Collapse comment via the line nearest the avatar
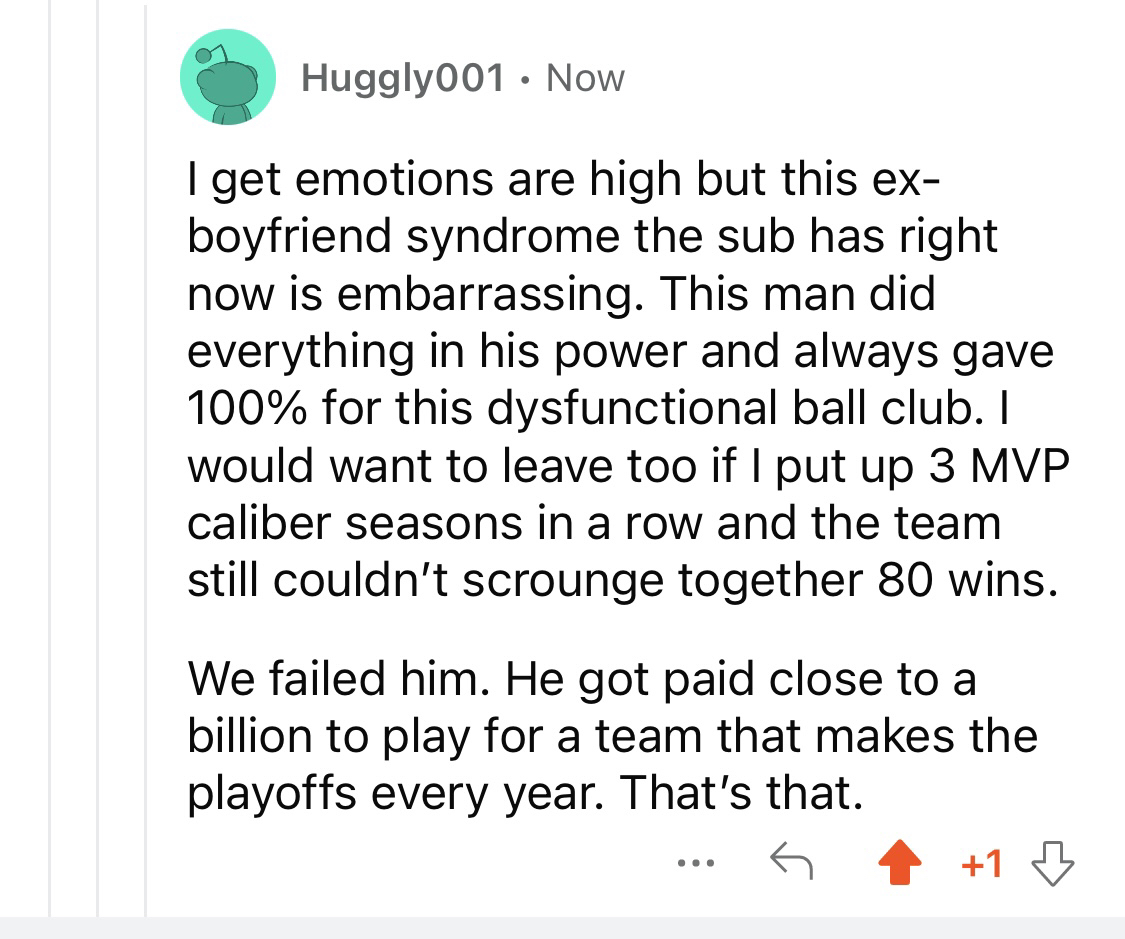 146,459
